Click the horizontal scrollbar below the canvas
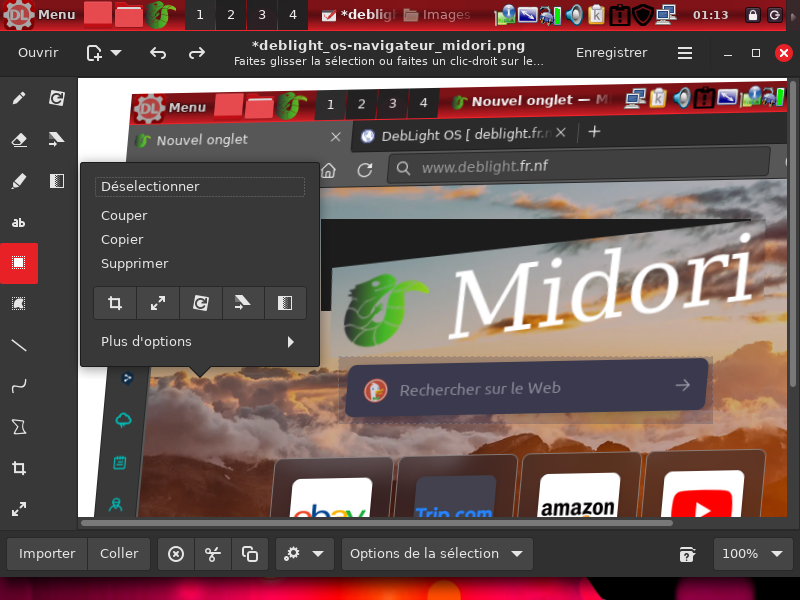The width and height of the screenshot is (800, 600). [376, 522]
